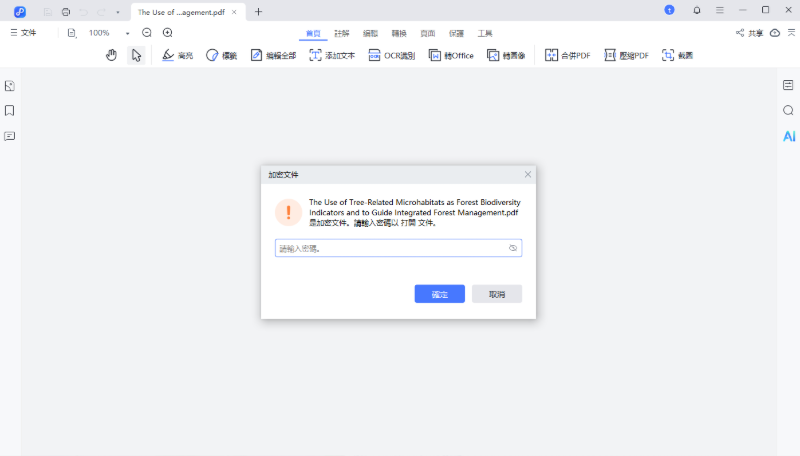This screenshot has height=456, width=800.
Task: Click the 取消 button in dialog
Action: [x=497, y=294]
